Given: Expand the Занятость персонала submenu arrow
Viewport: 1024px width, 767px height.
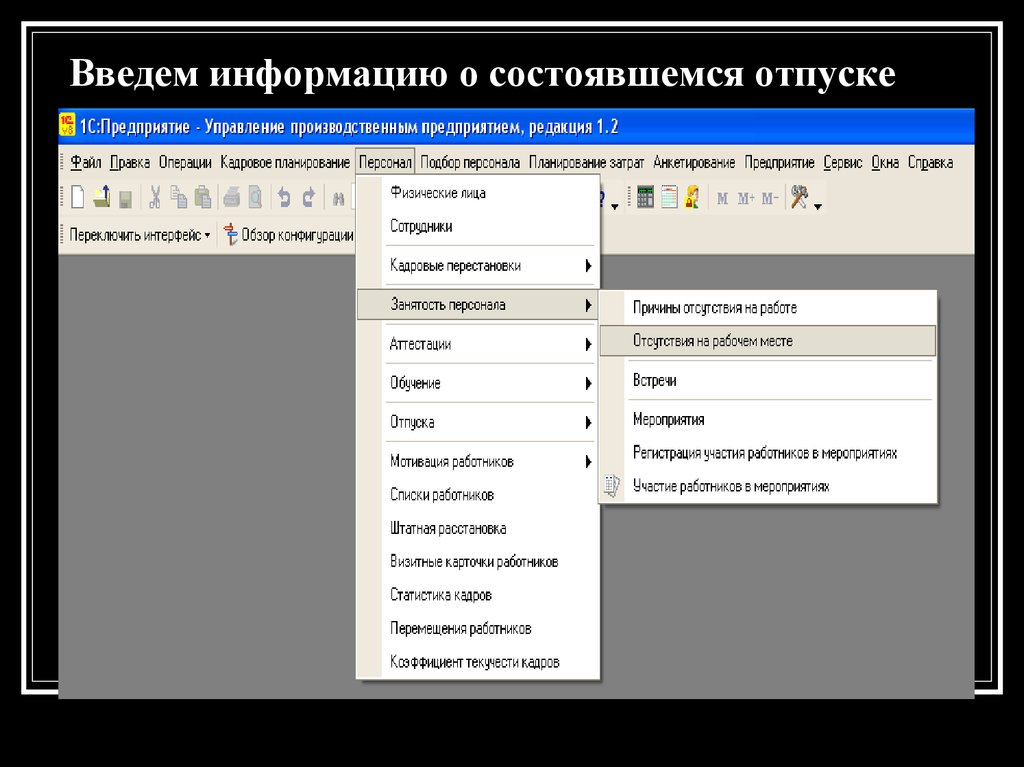Looking at the screenshot, I should point(590,304).
